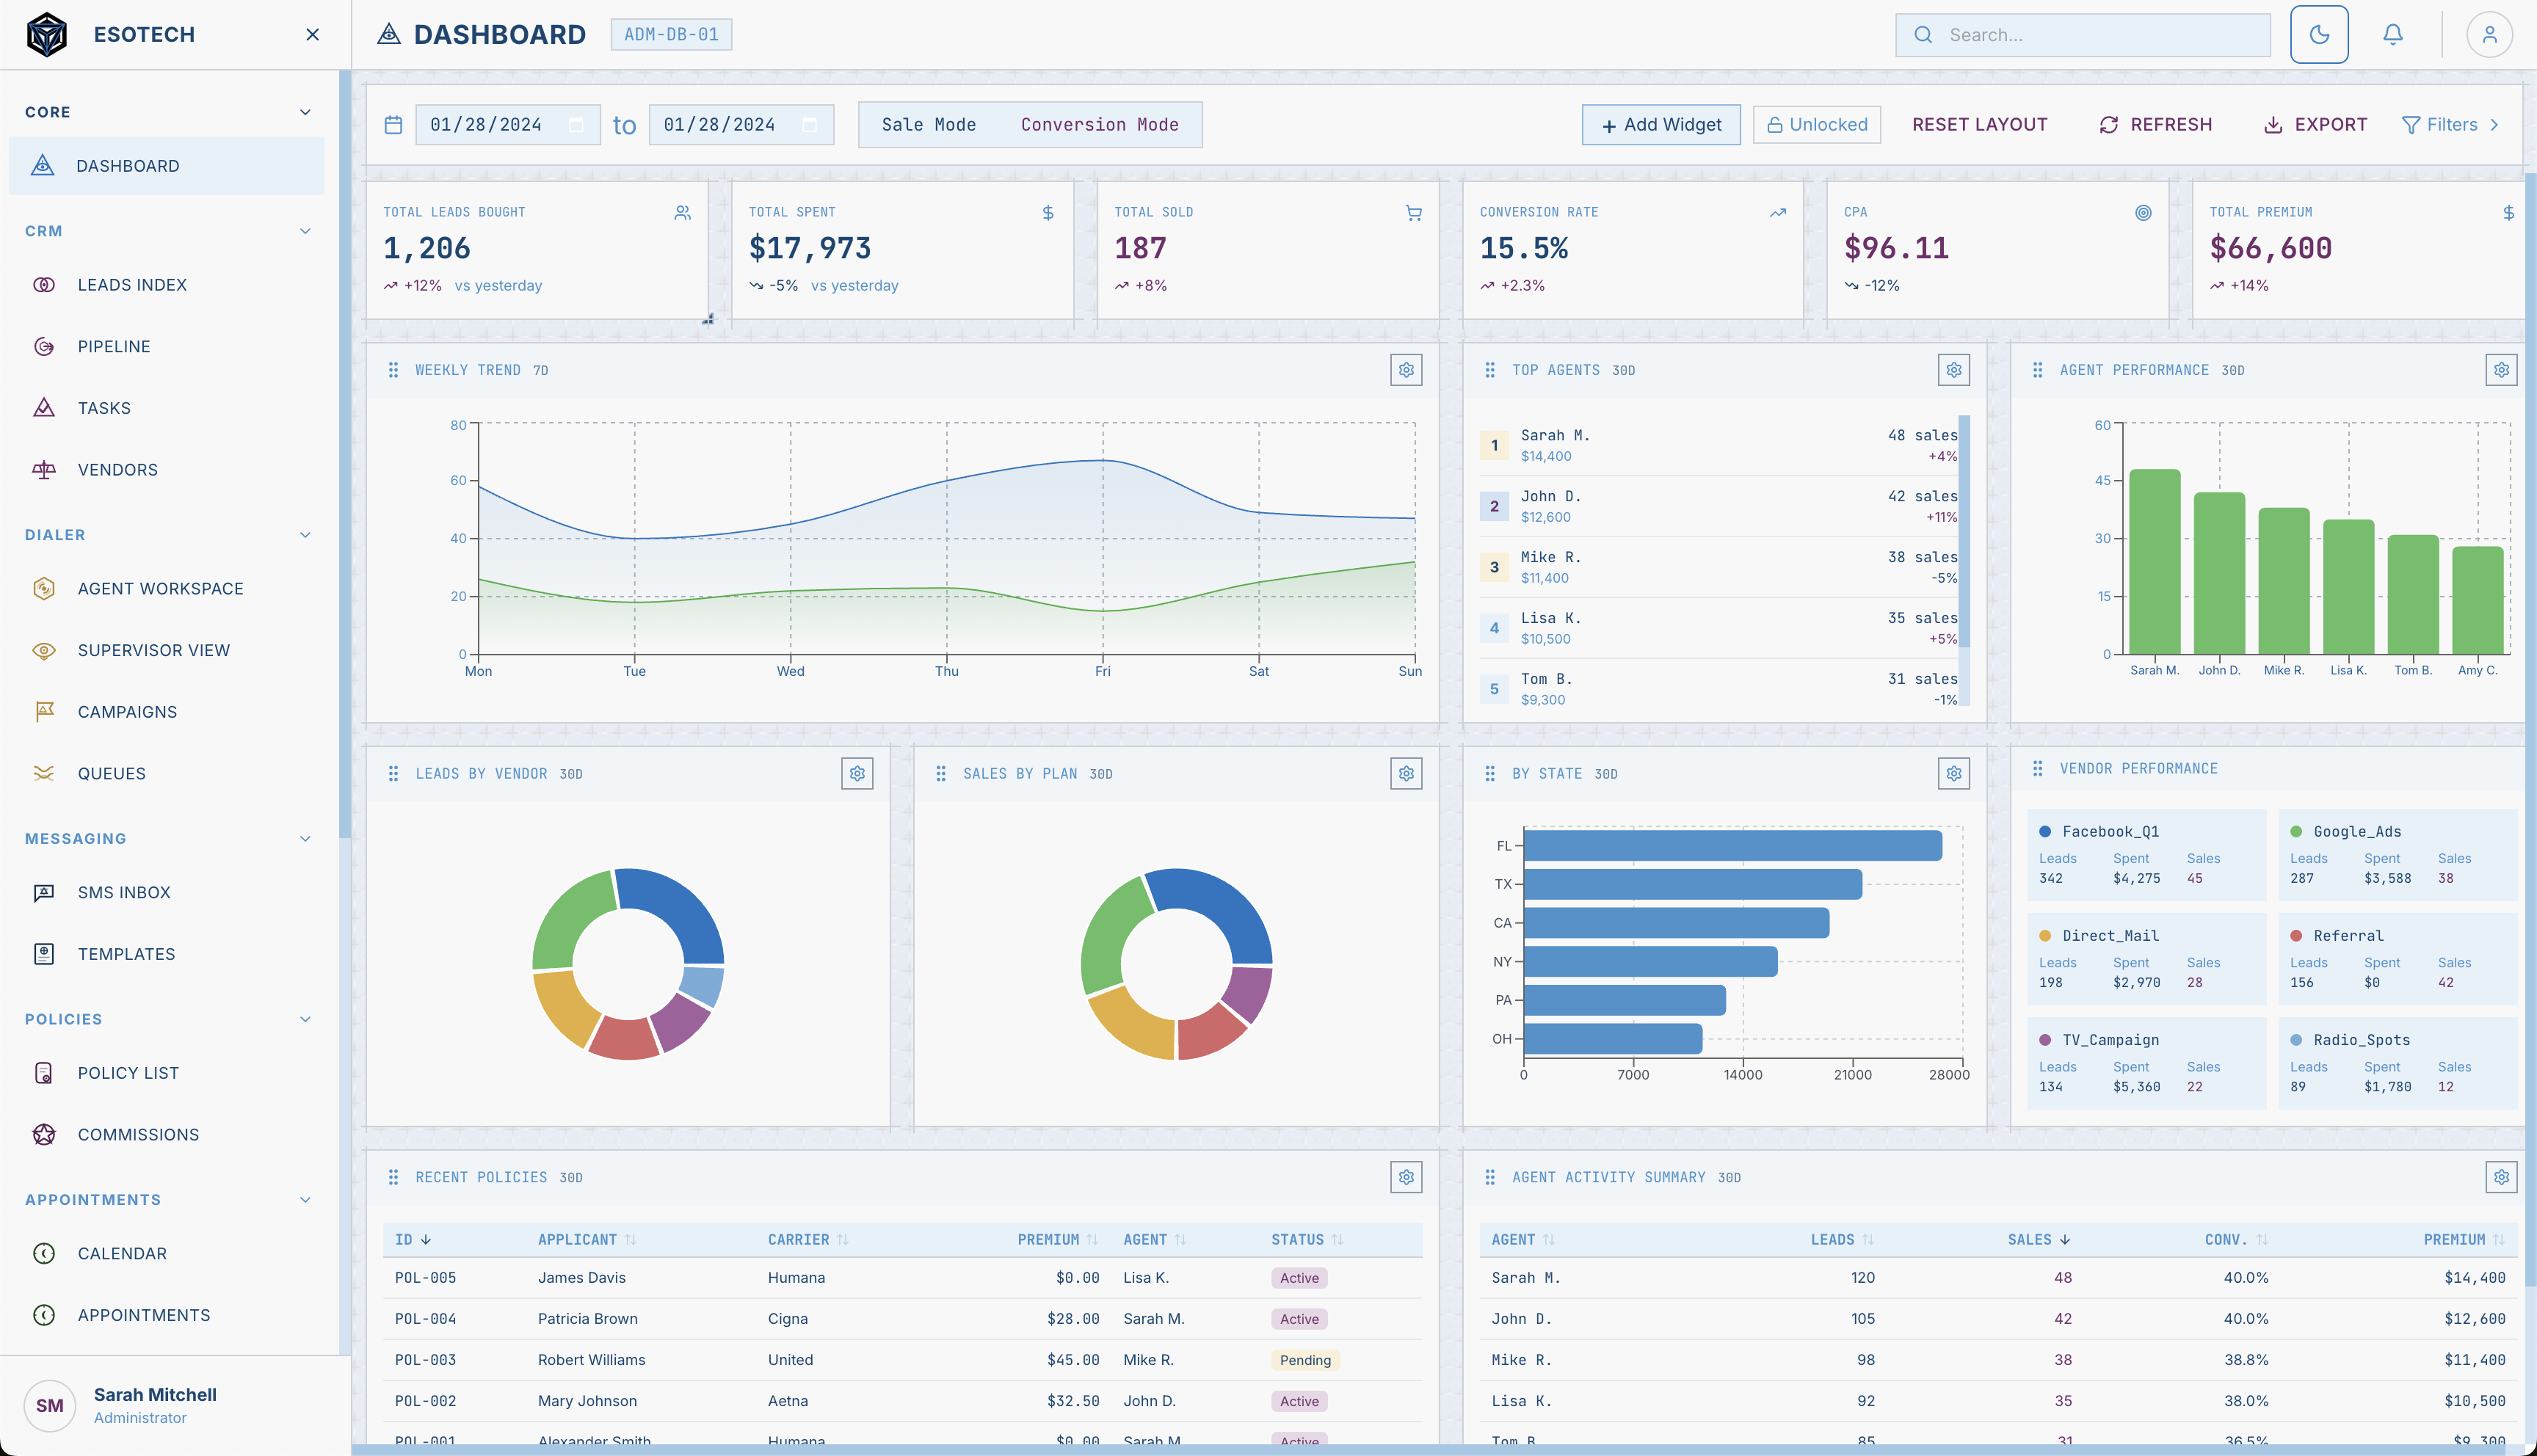This screenshot has width=2537, height=1456.
Task: Click the Referral vendor color dot
Action: tap(2296, 936)
